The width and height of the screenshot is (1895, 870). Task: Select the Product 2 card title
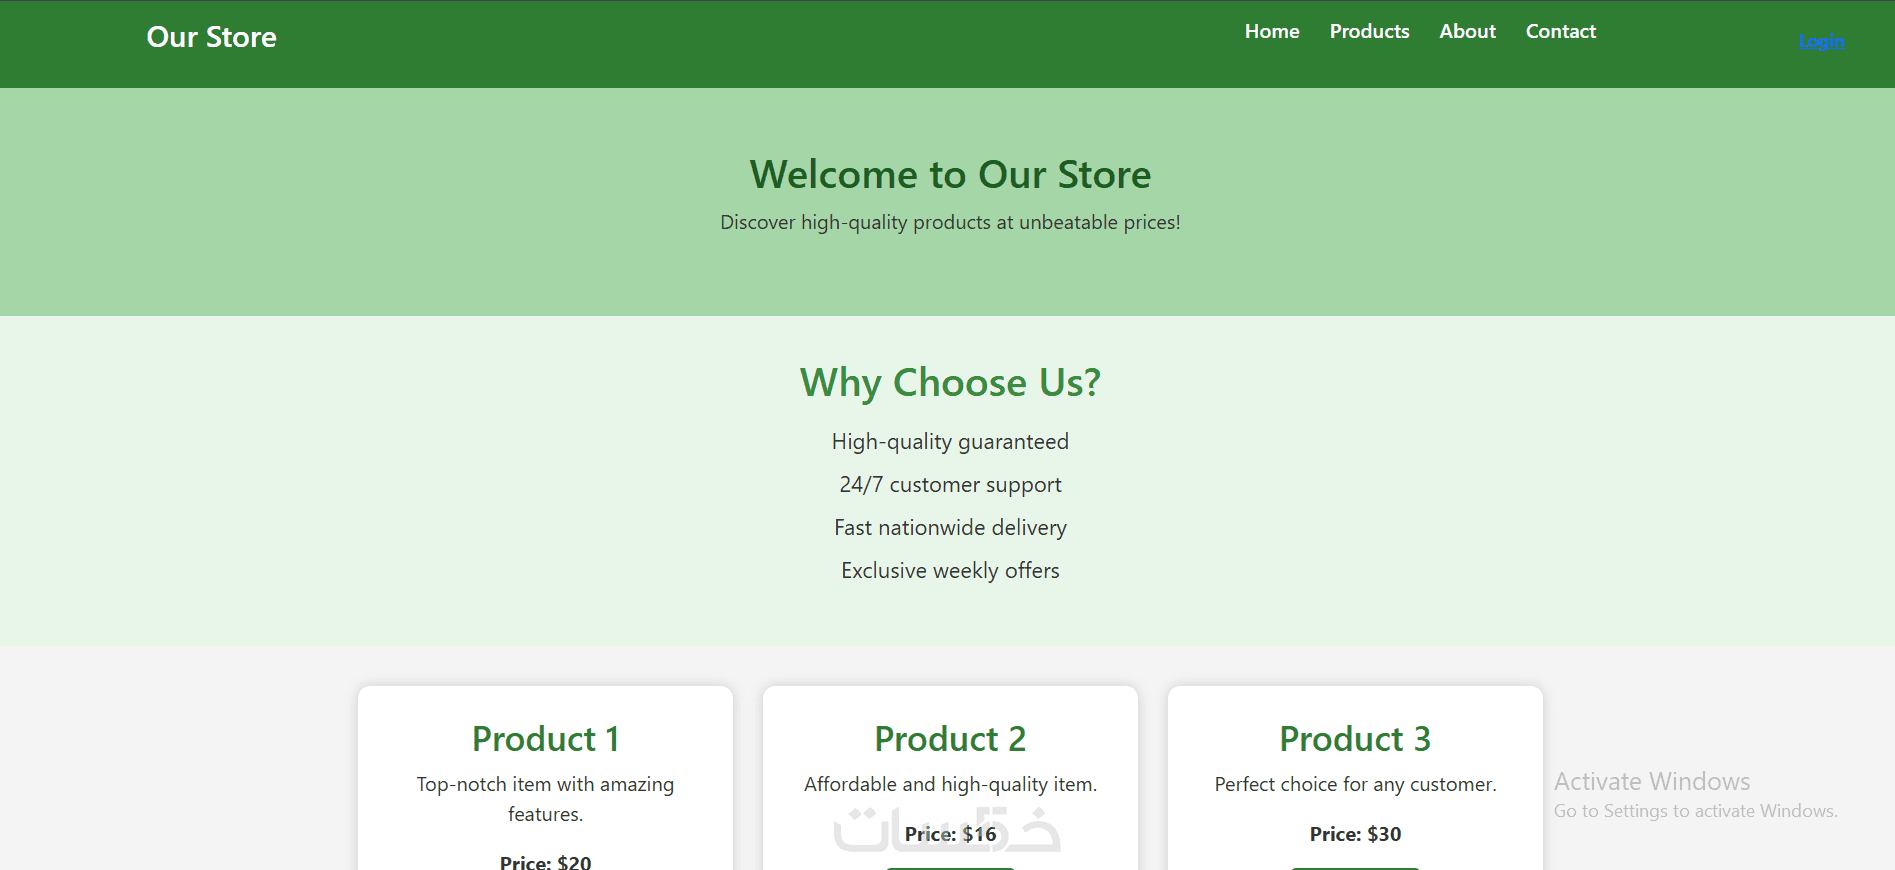tap(950, 739)
